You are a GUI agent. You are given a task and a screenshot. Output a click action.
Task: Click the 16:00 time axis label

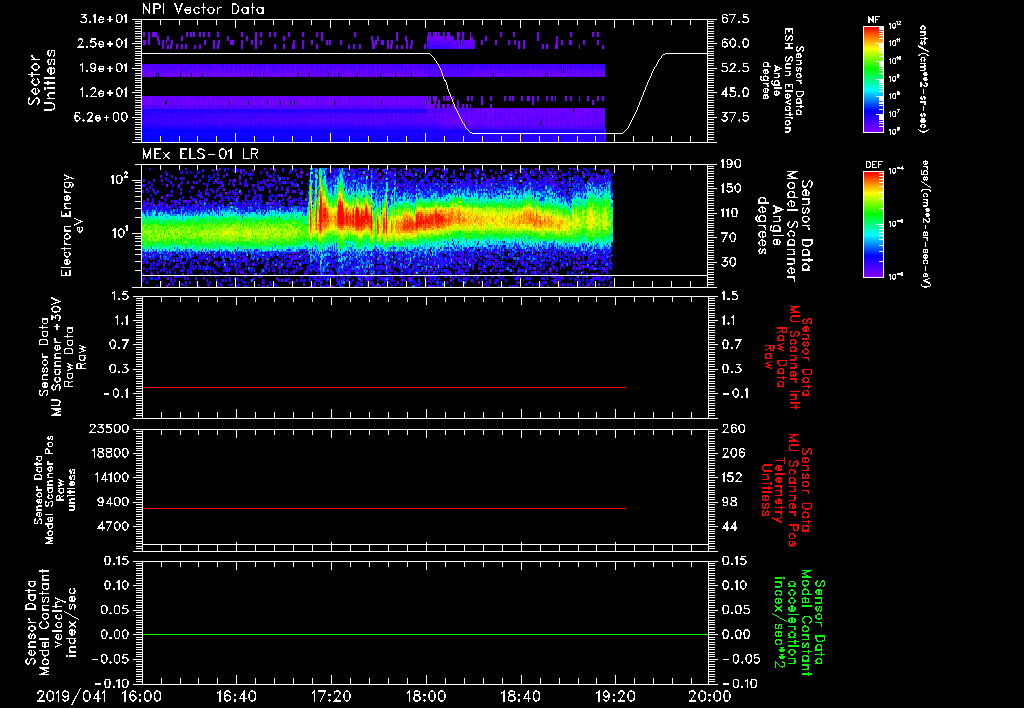142,695
